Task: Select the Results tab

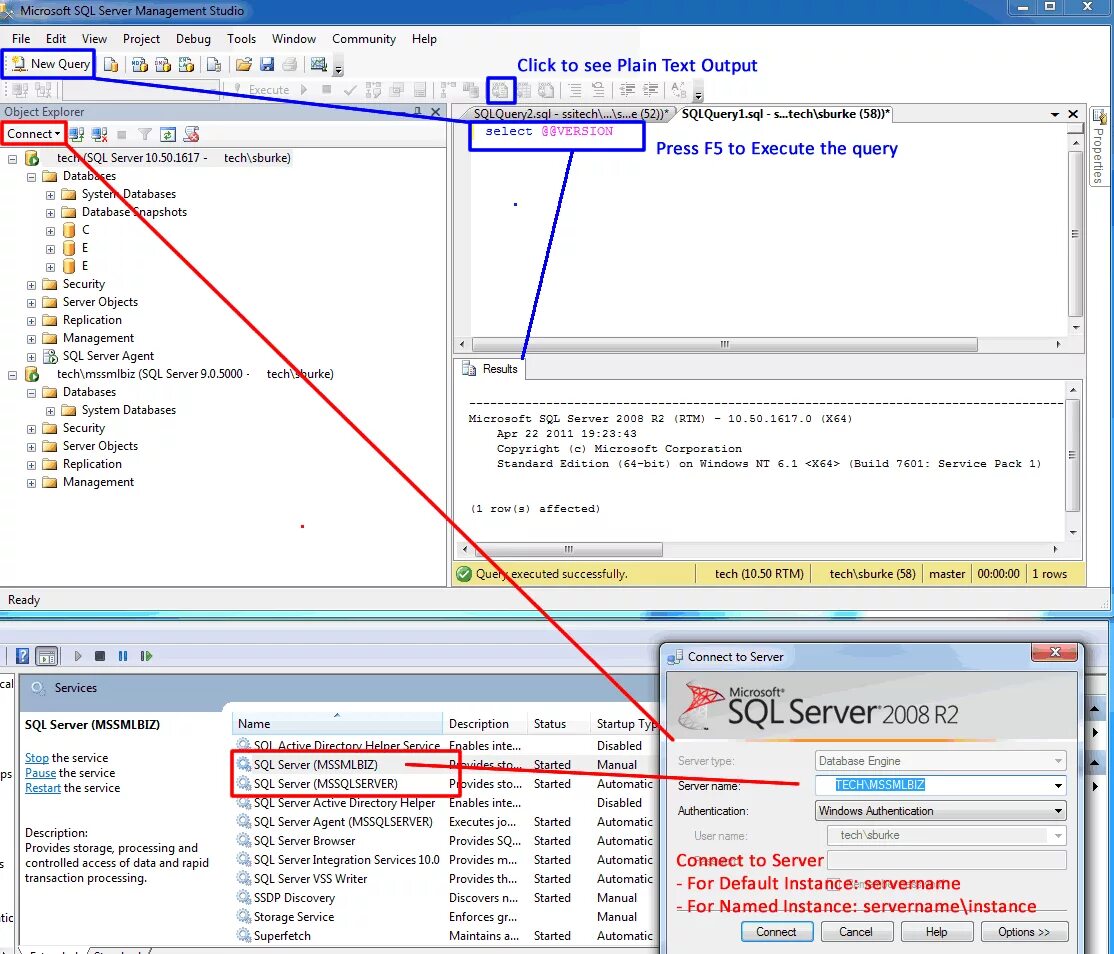Action: click(490, 369)
